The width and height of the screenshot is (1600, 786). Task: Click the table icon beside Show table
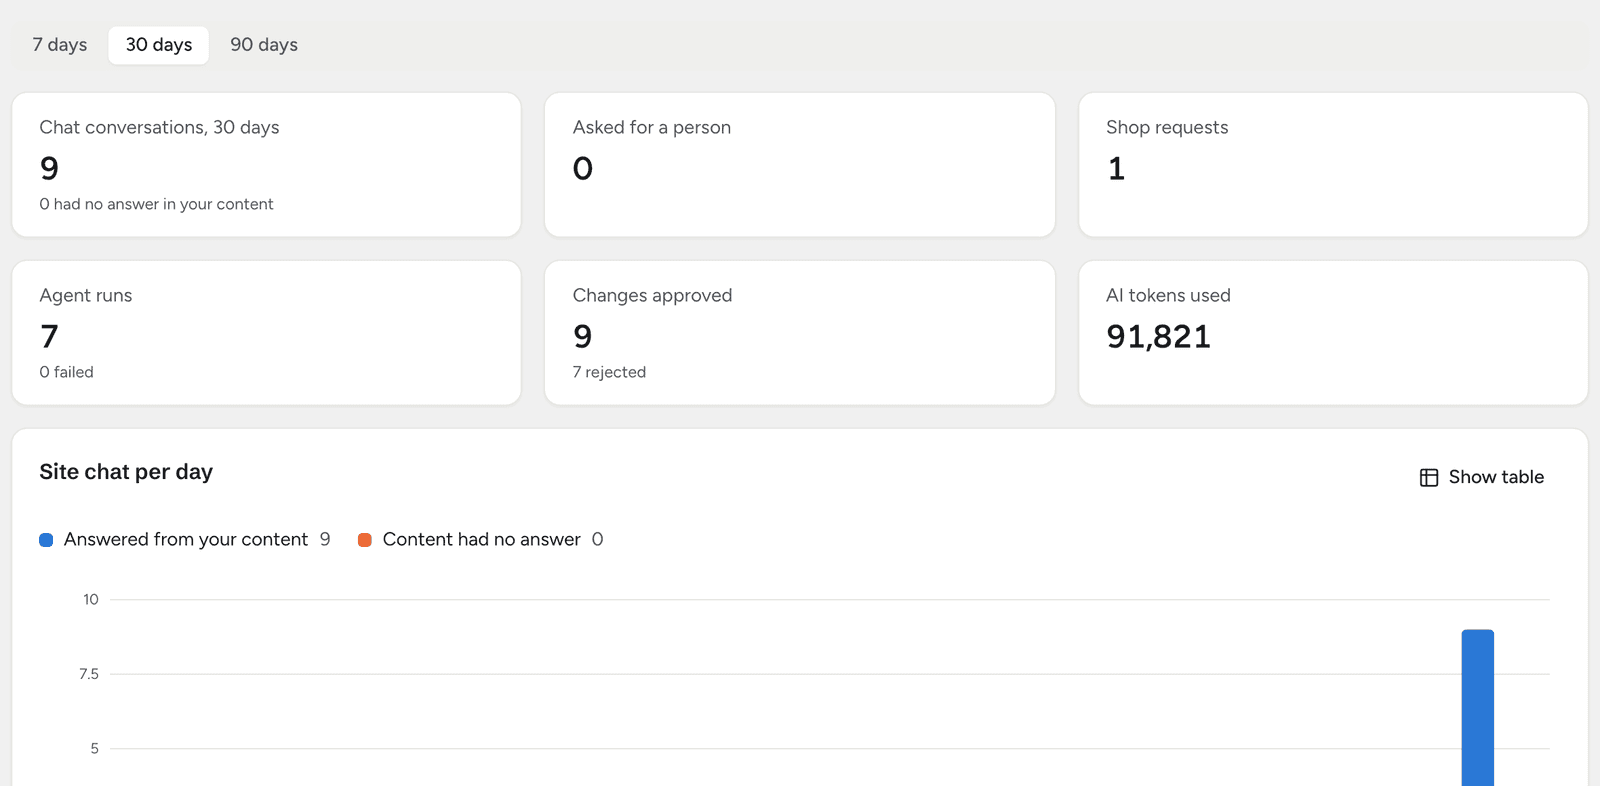point(1429,478)
